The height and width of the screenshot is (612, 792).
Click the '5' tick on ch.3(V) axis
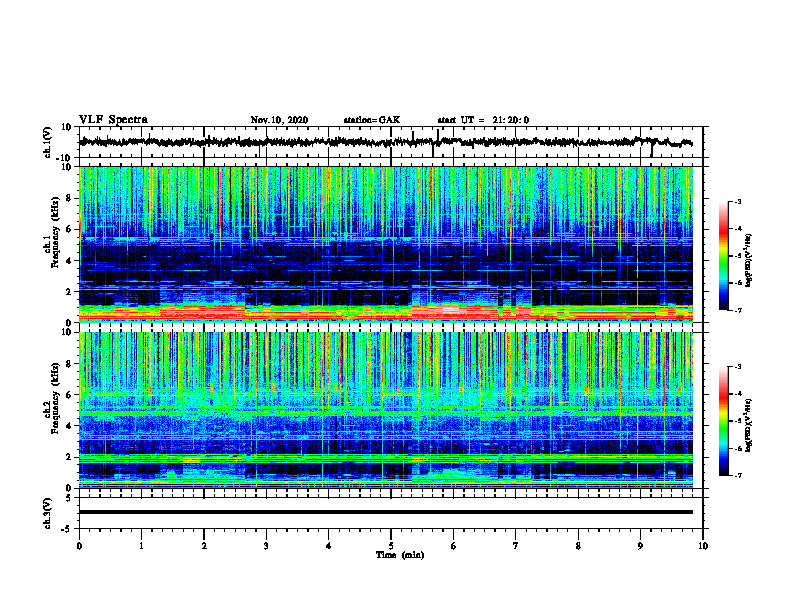pos(69,498)
